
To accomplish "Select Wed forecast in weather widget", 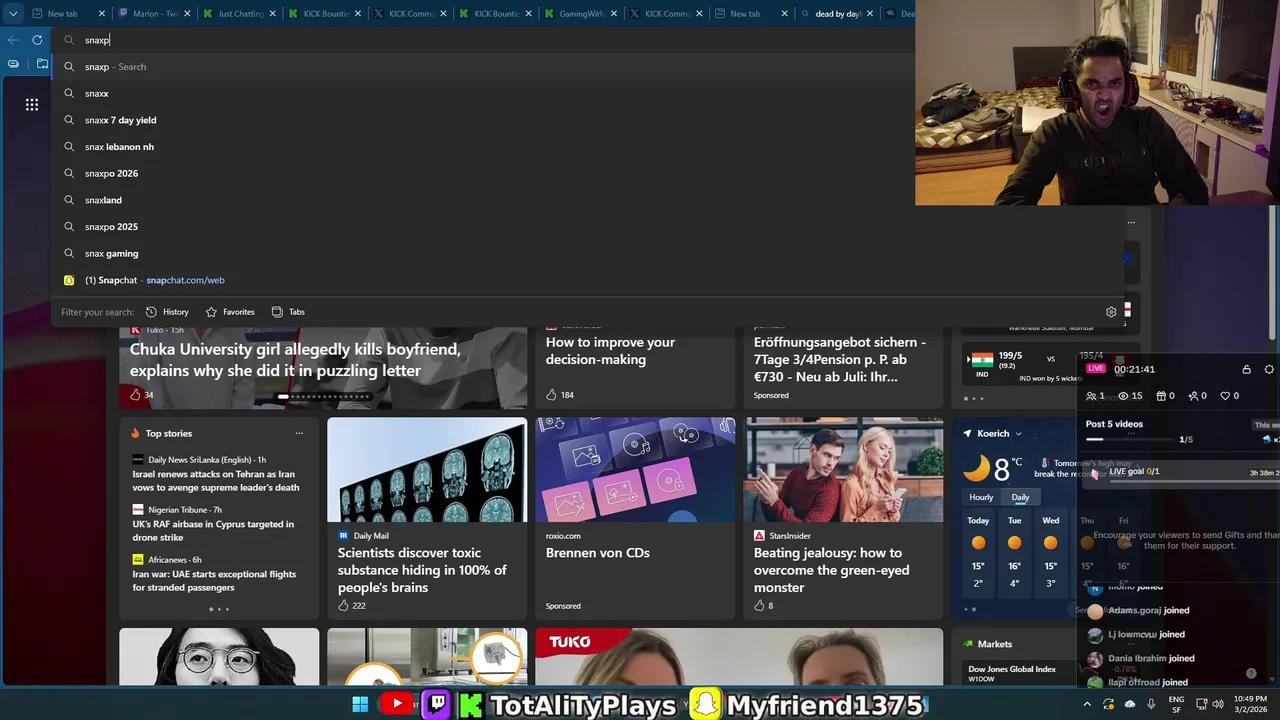I will 1050,552.
